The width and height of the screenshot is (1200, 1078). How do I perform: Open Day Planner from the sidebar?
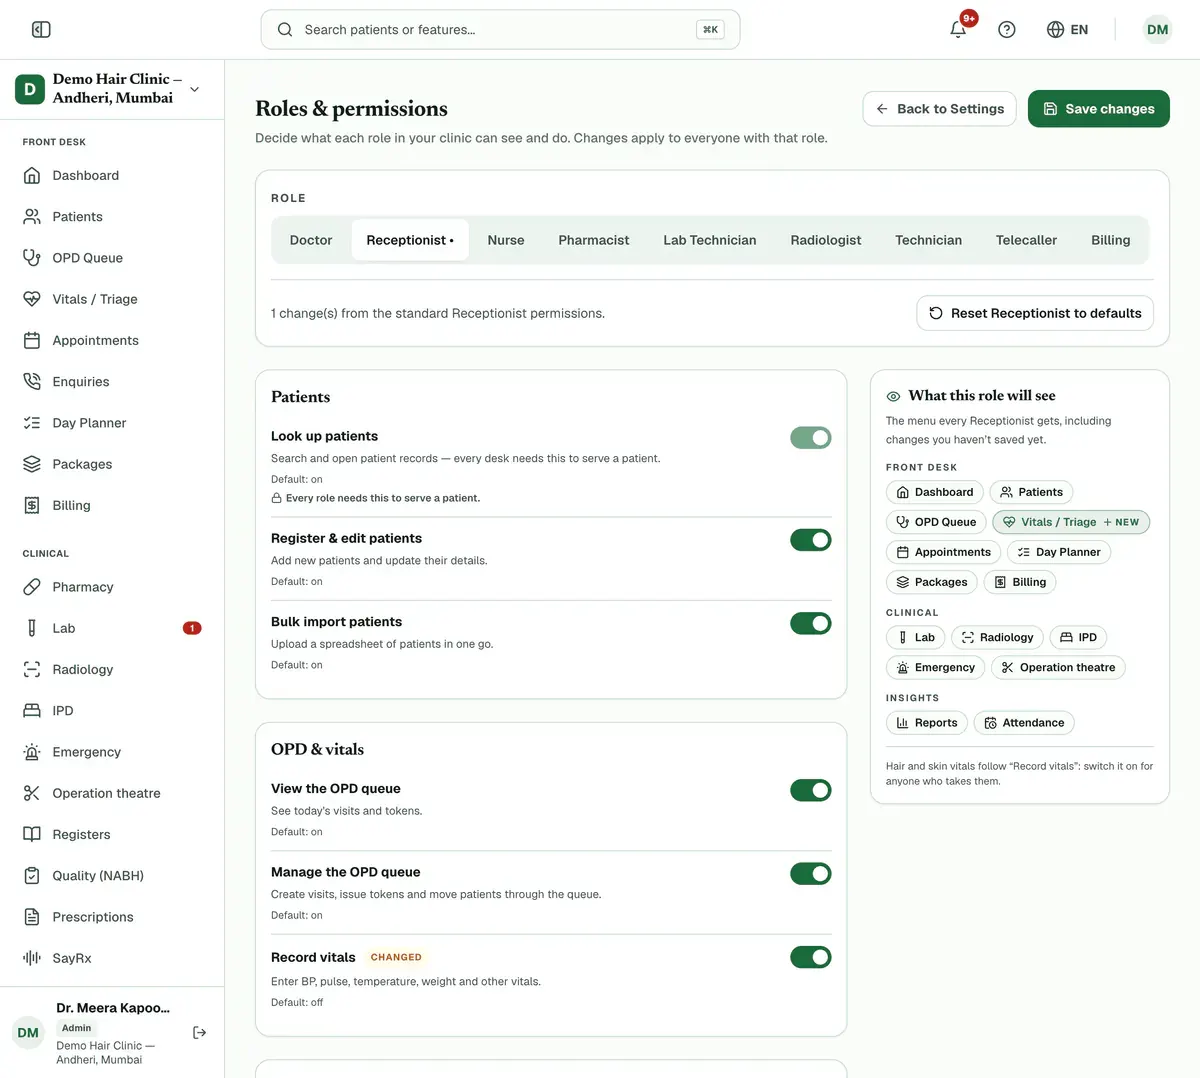pos(112,423)
